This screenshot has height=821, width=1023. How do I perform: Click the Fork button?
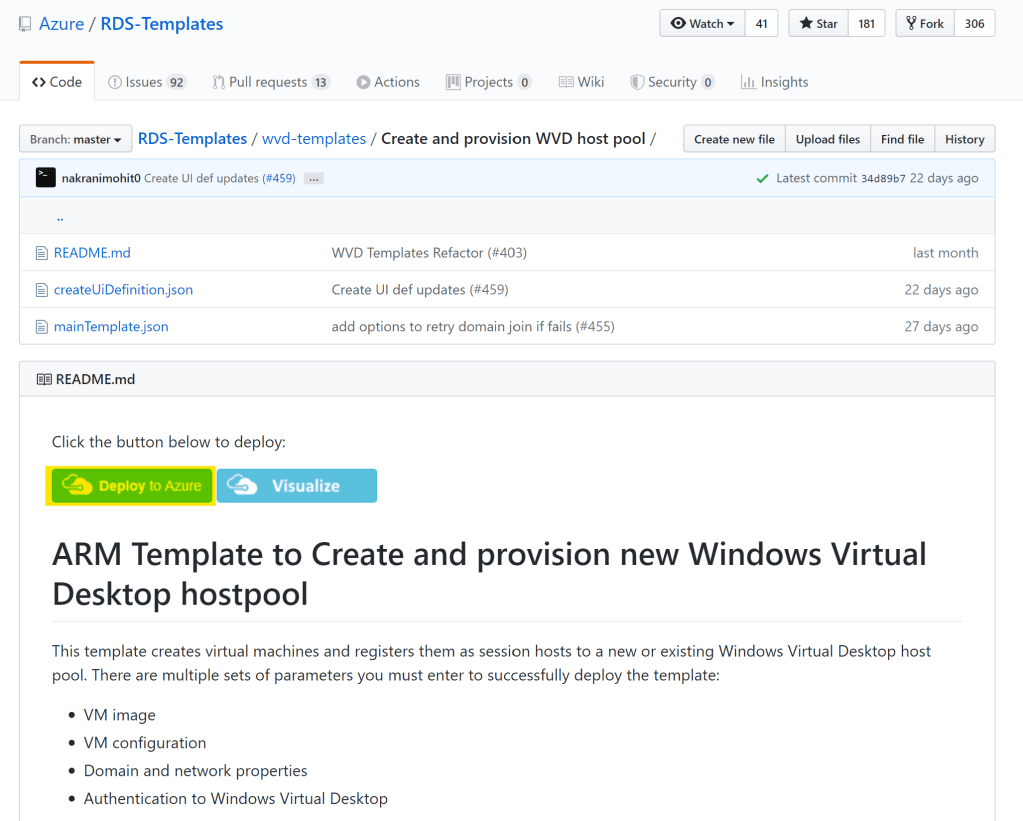click(925, 24)
